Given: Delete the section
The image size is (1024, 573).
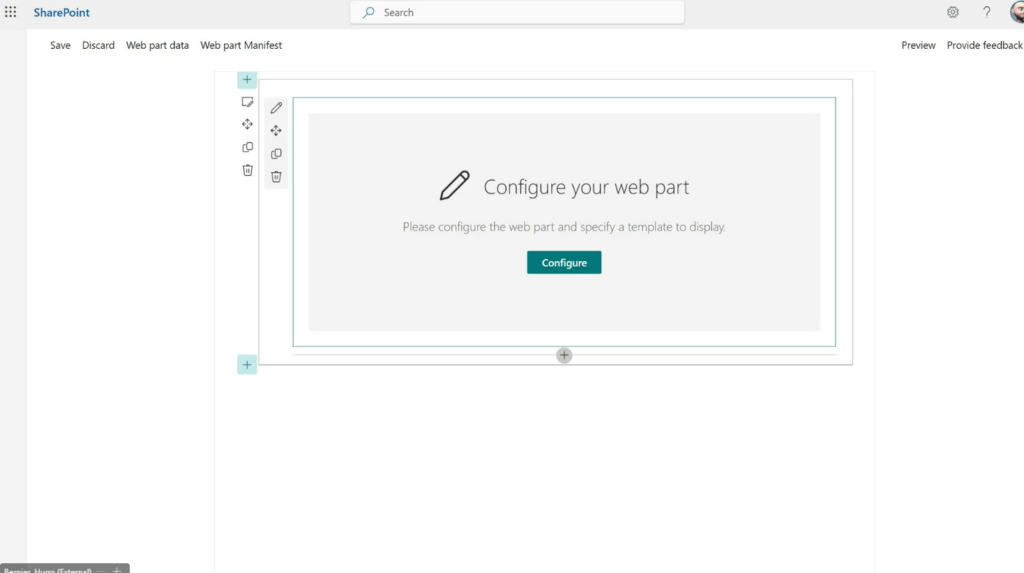Looking at the screenshot, I should [247, 170].
